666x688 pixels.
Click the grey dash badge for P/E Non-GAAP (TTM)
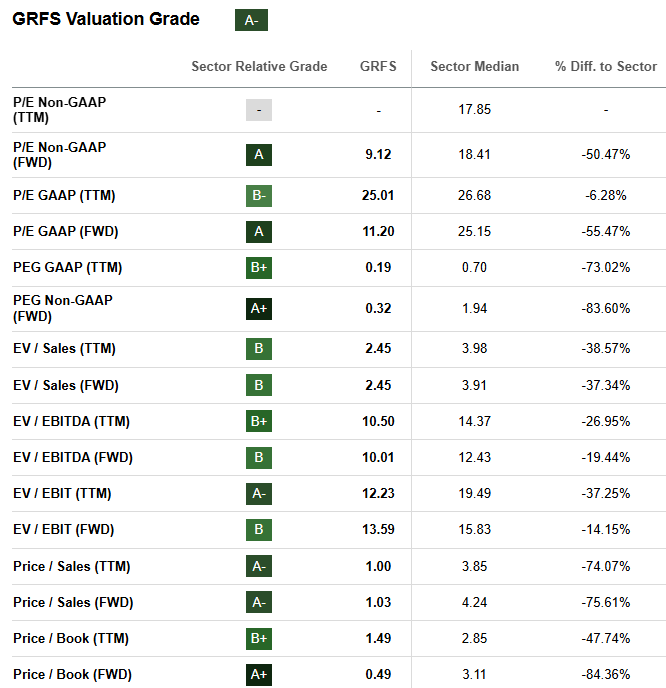click(259, 110)
